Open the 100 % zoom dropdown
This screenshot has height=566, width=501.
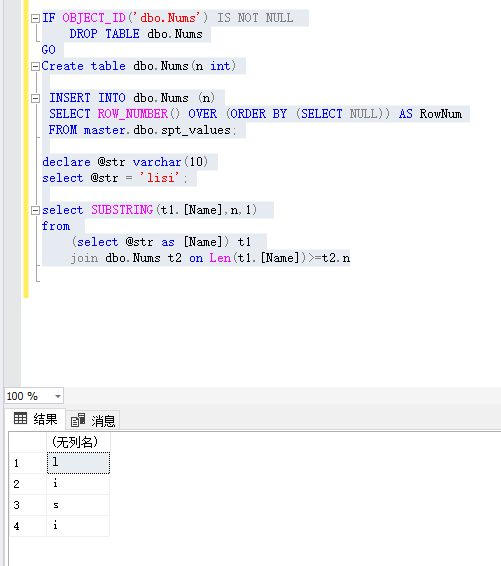(x=57, y=396)
